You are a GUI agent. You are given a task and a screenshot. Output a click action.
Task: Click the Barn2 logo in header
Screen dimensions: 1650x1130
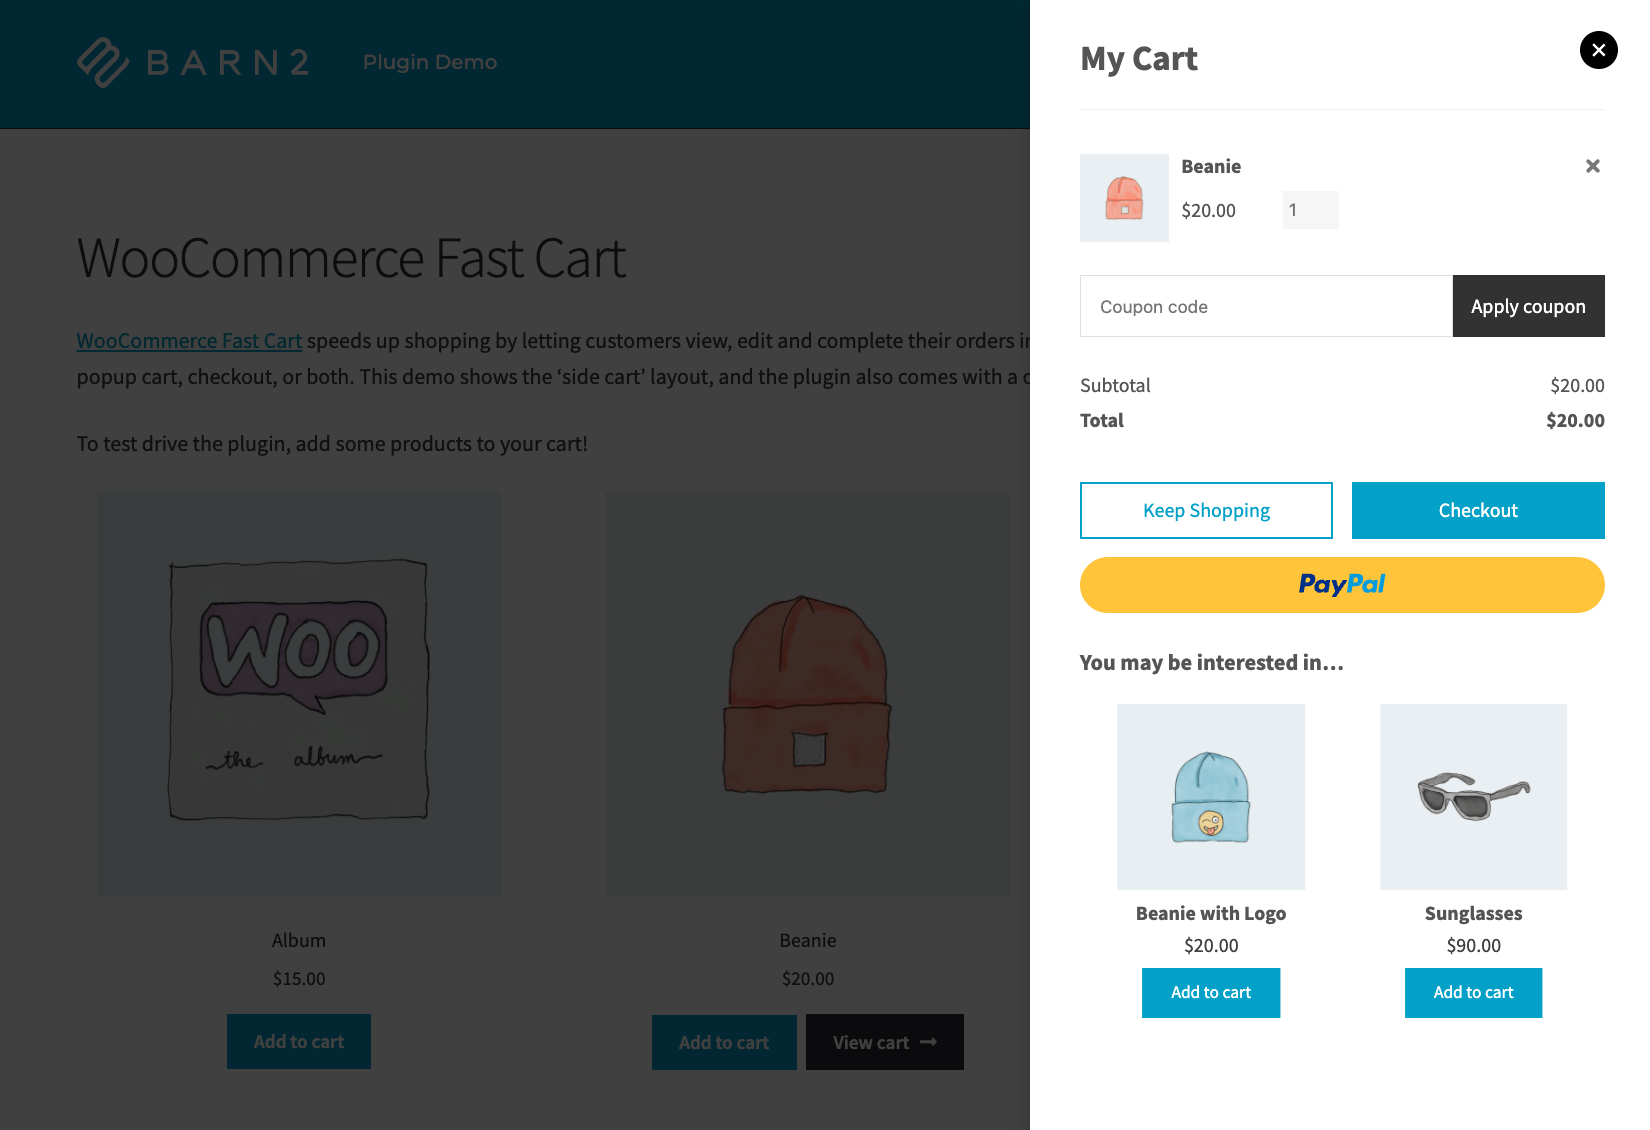pyautogui.click(x=193, y=62)
